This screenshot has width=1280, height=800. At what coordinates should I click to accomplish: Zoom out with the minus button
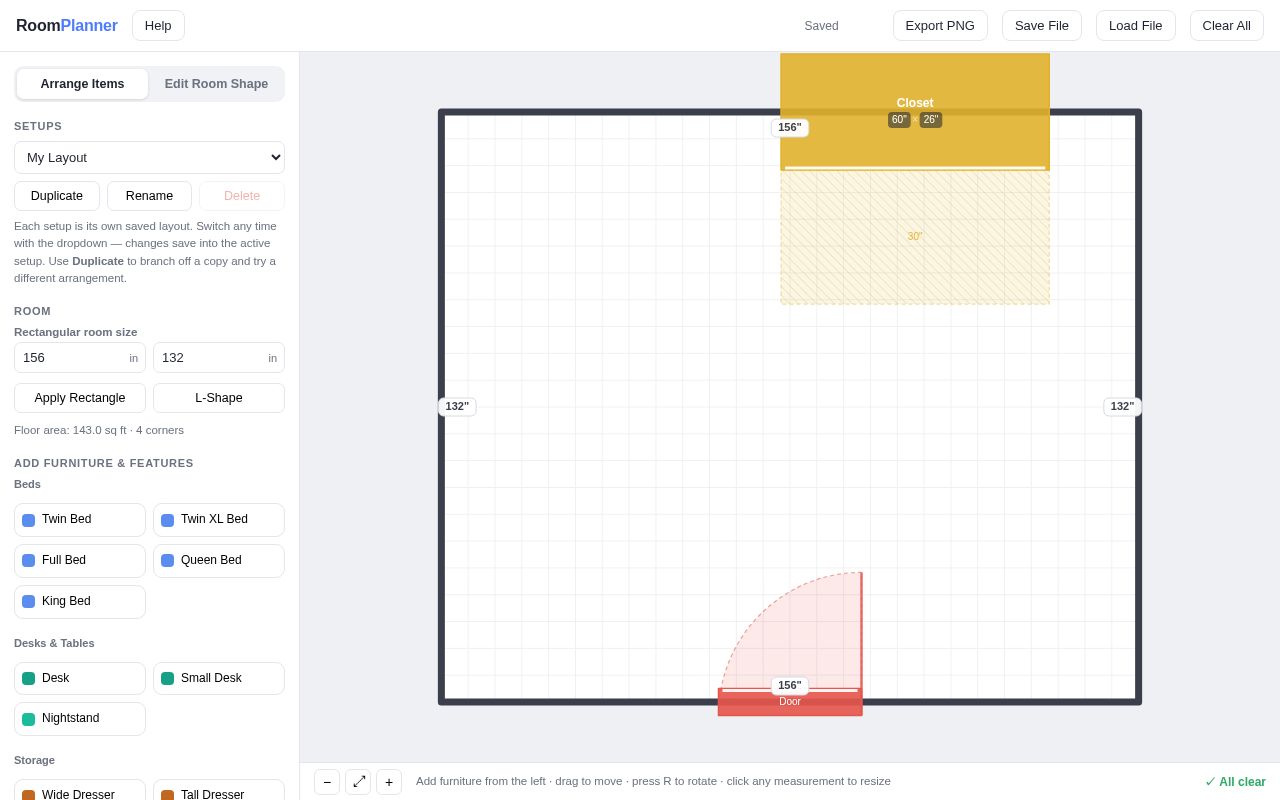327,782
